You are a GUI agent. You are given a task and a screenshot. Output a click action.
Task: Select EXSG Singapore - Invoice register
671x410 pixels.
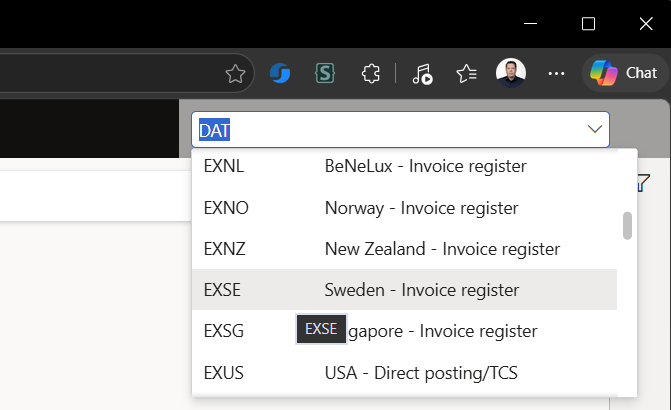(404, 331)
